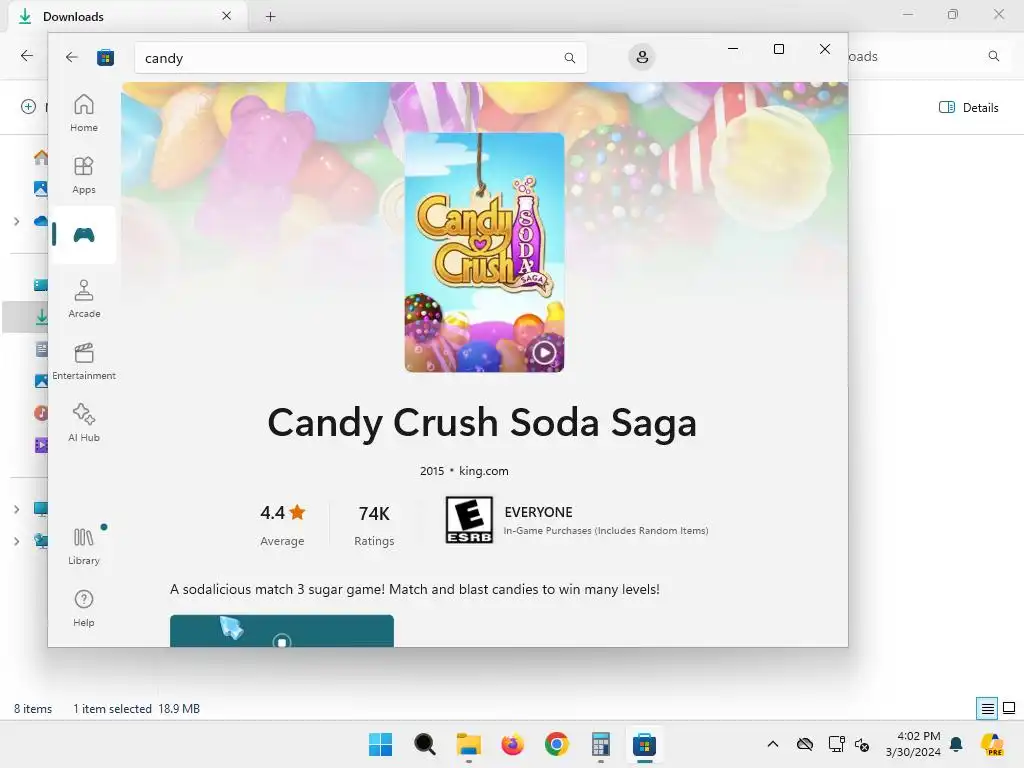Play the Candy Crush Soda trailer video

(x=543, y=353)
